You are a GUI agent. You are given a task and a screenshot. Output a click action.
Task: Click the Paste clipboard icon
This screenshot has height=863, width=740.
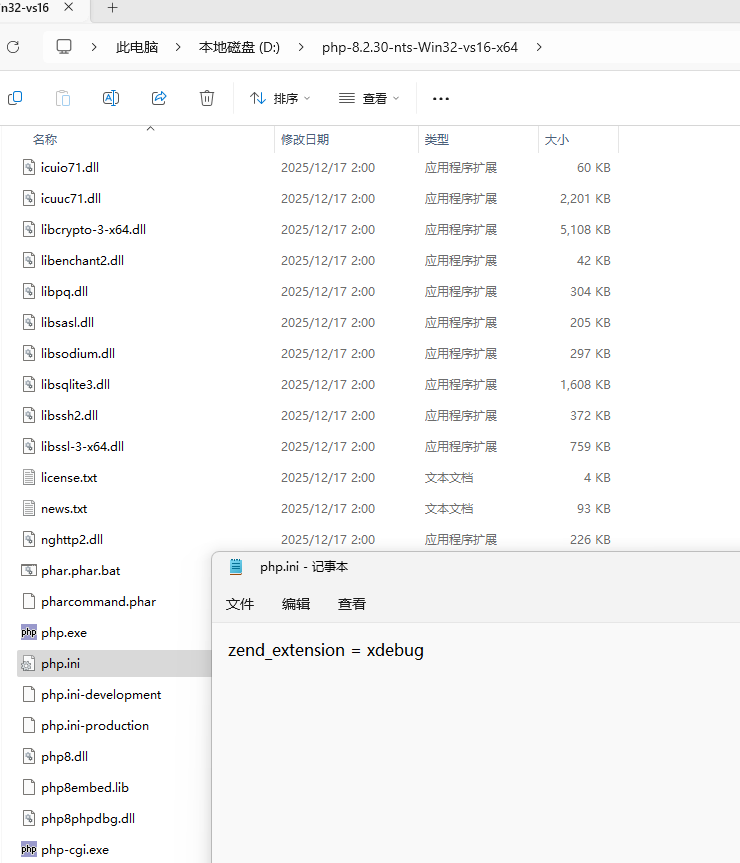(62, 98)
